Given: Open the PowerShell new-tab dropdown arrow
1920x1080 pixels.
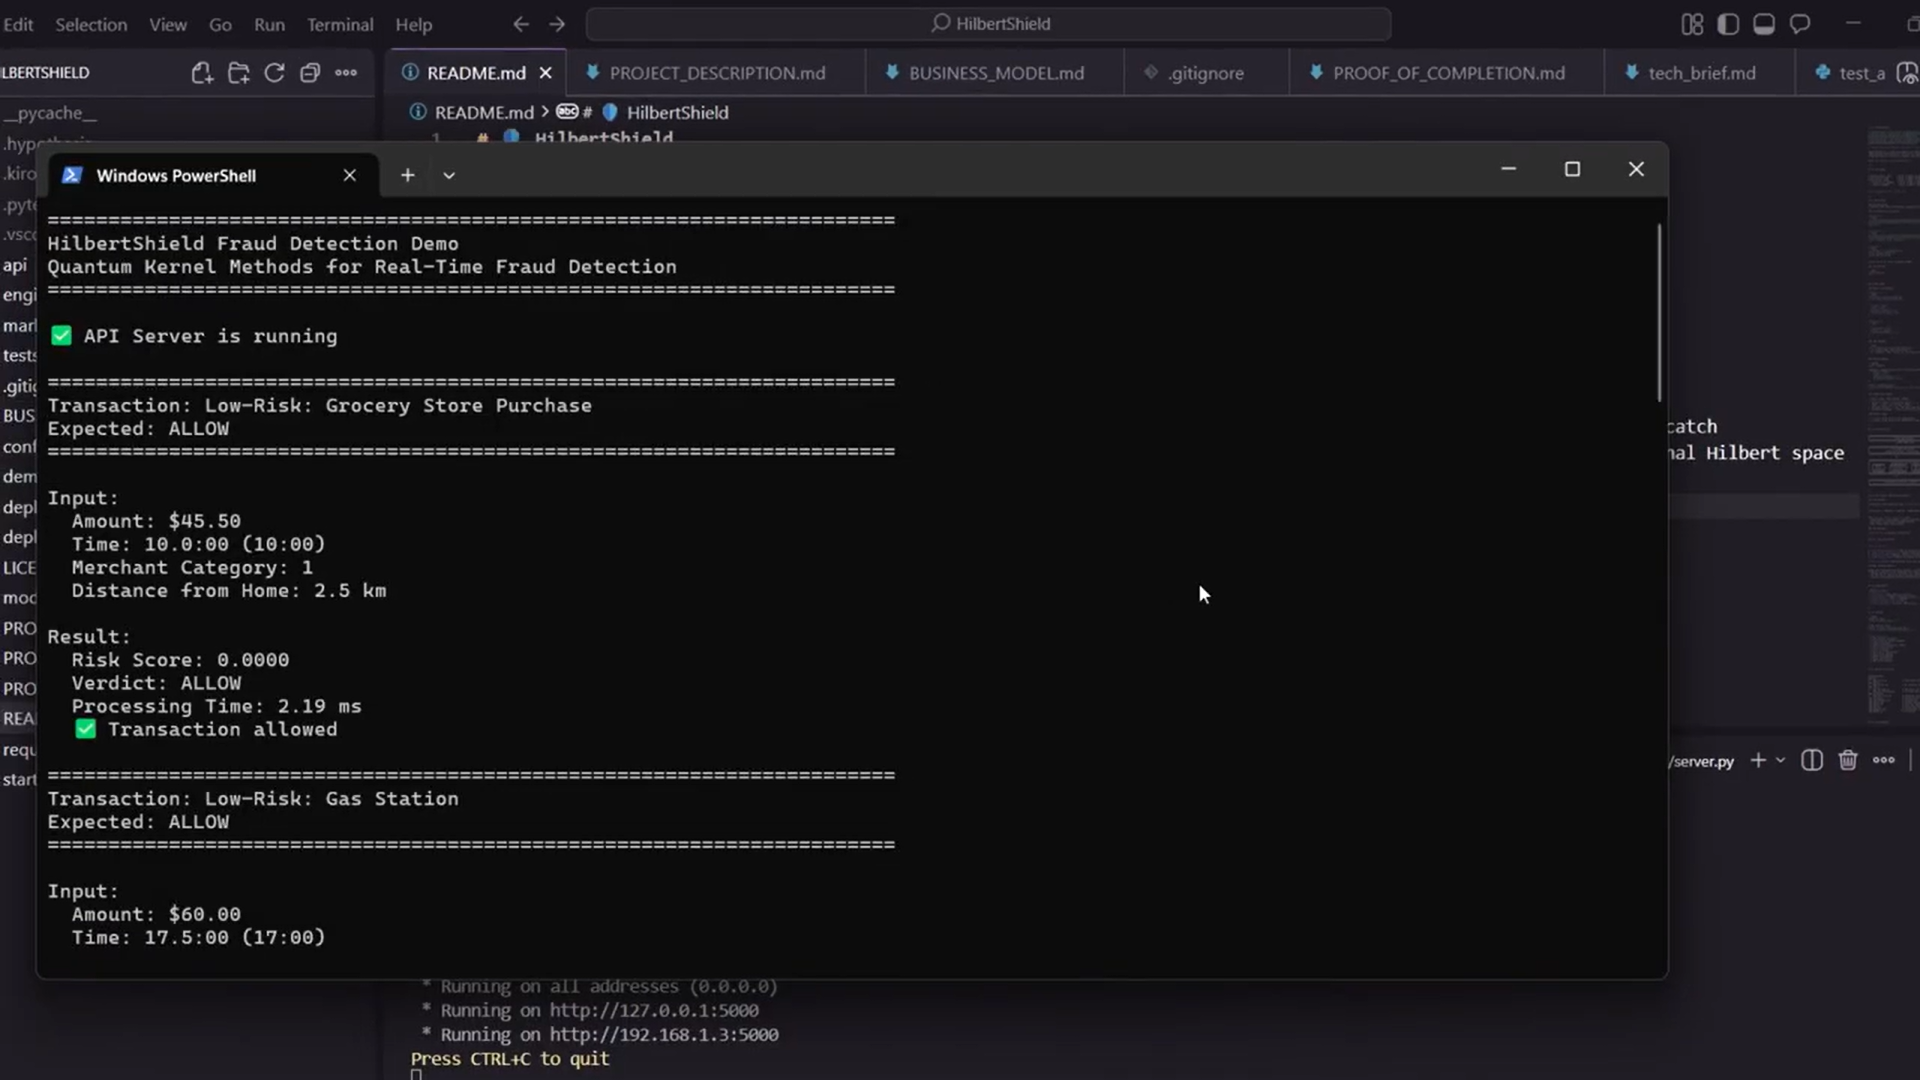Looking at the screenshot, I should click(x=449, y=175).
